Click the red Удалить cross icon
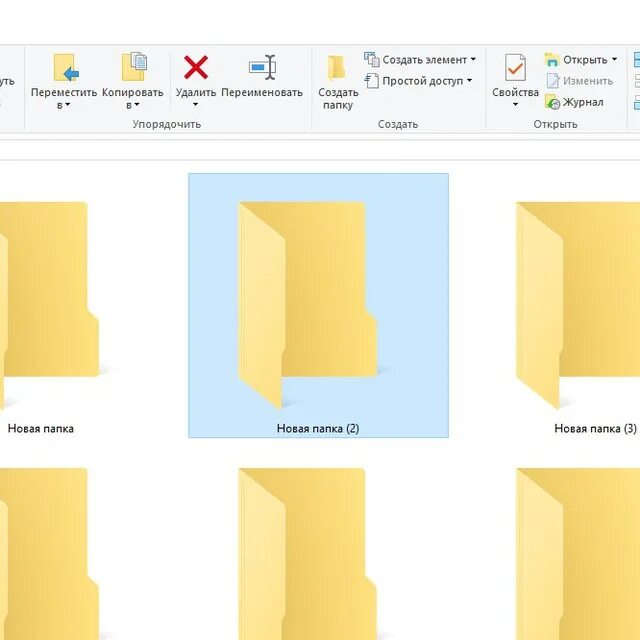The width and height of the screenshot is (640, 640). coord(196,67)
